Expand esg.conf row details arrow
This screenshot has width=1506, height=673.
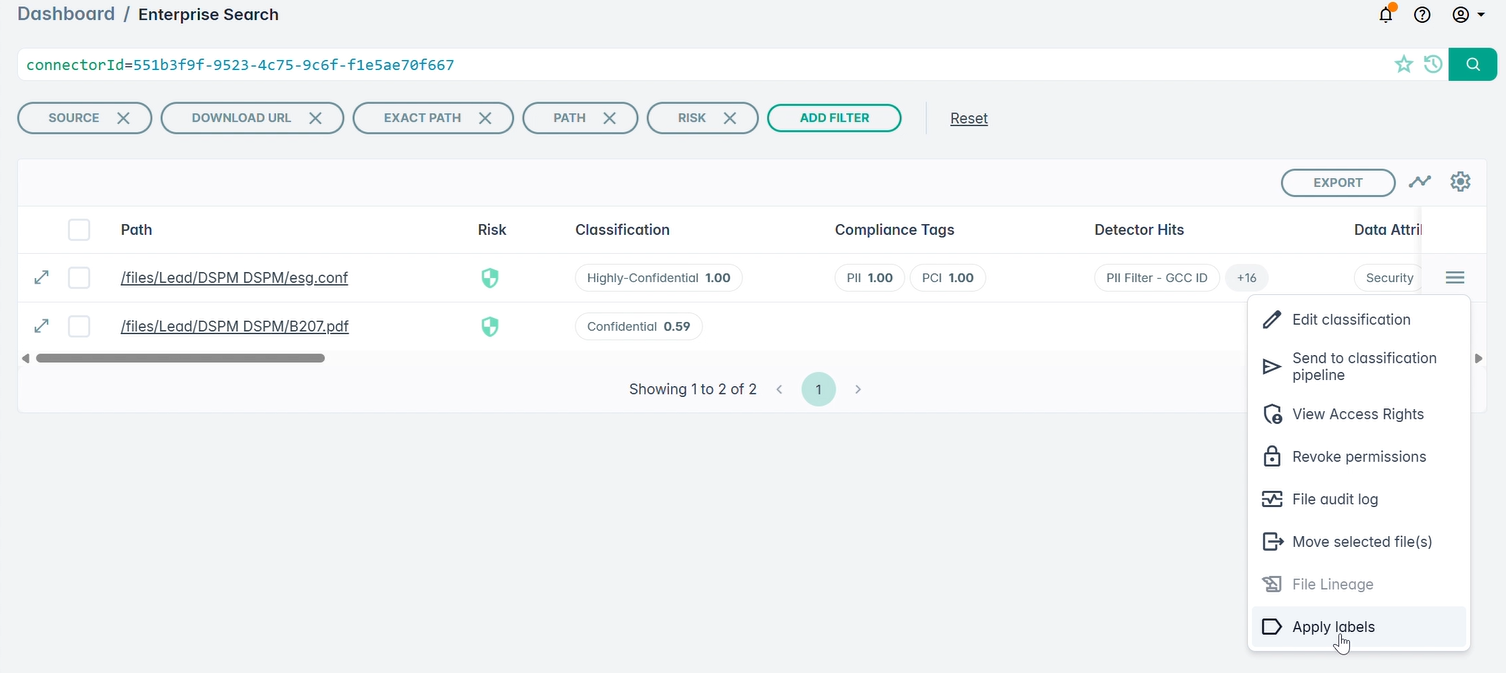click(42, 278)
